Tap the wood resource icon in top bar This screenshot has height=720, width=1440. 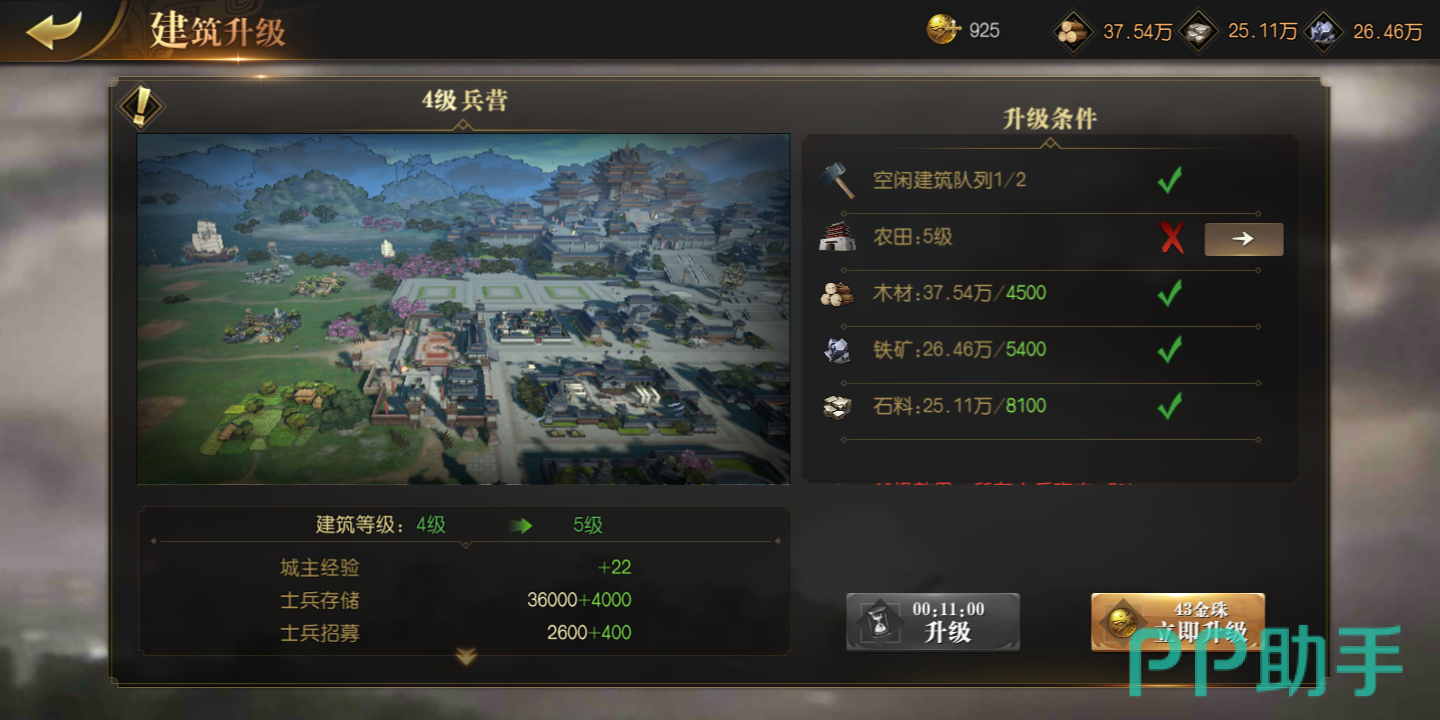1073,31
